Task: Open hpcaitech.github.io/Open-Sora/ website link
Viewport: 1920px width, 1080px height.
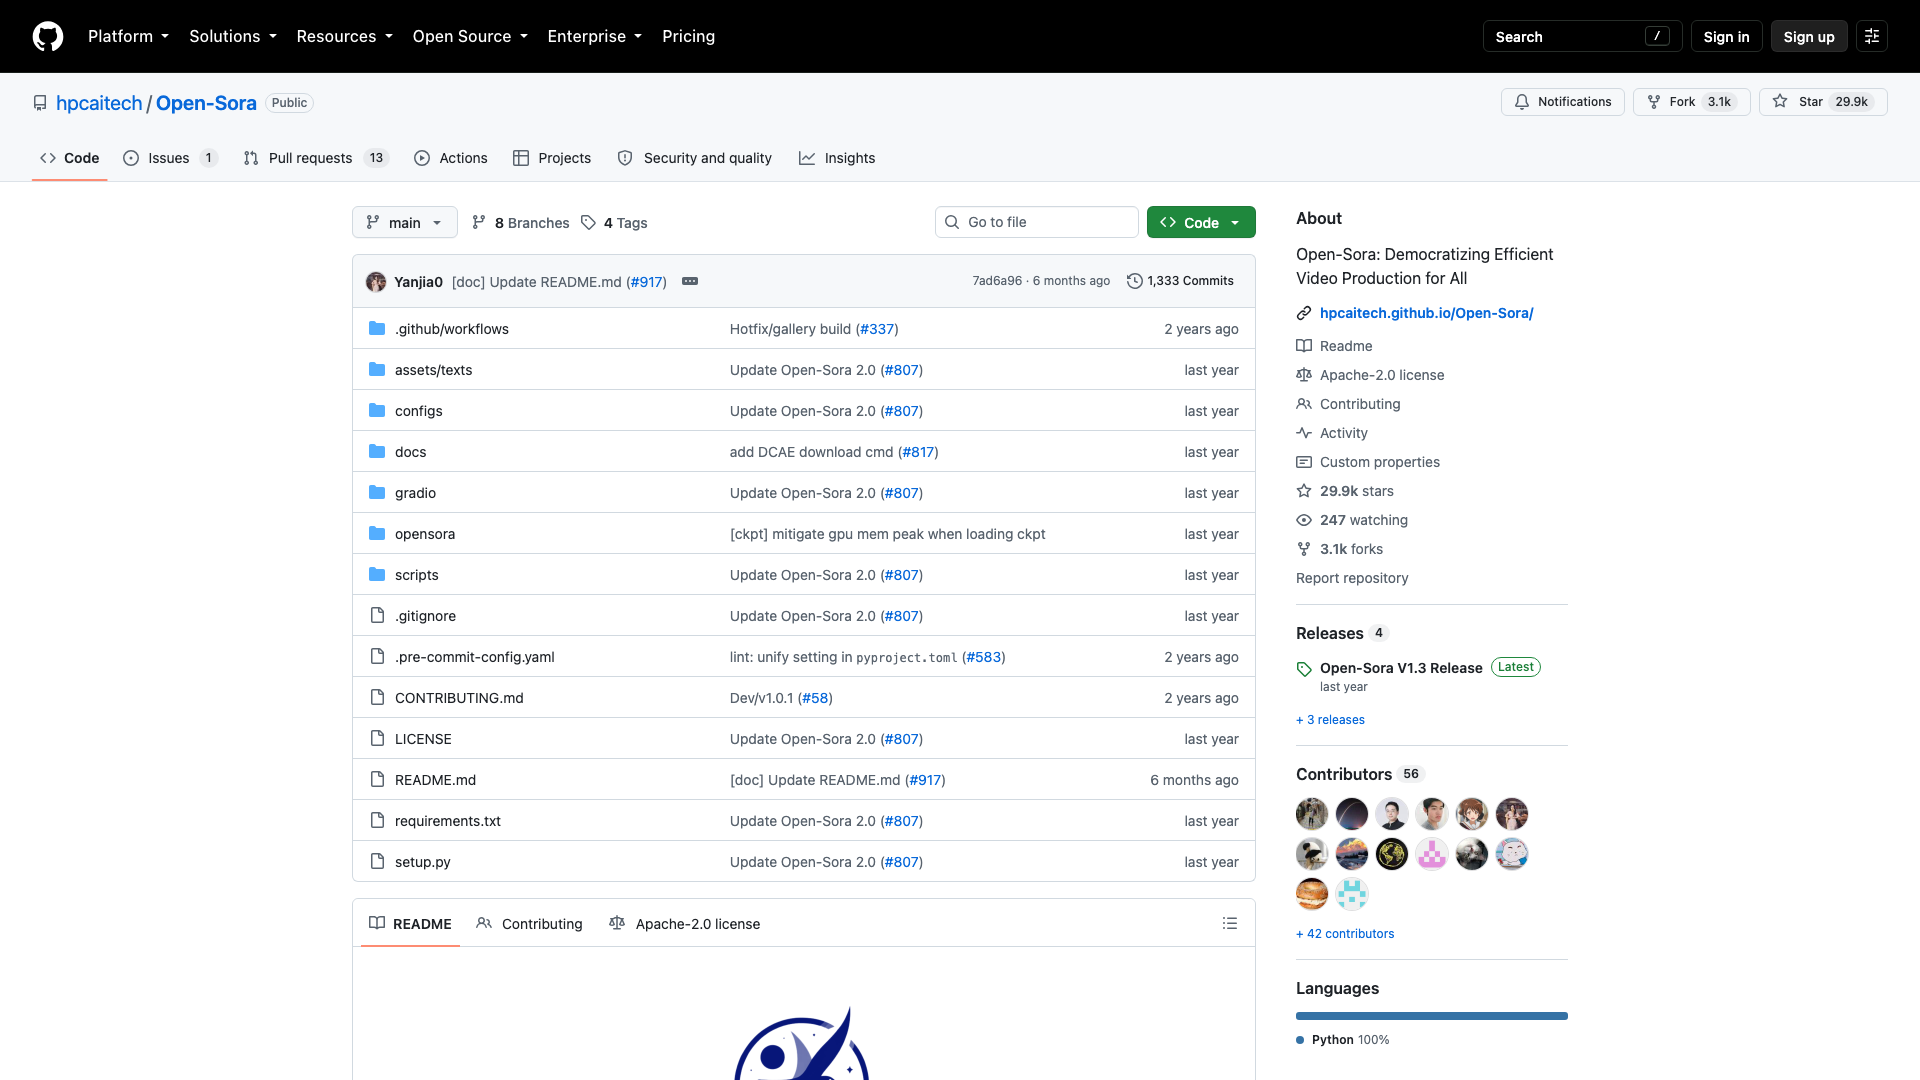Action: (1426, 313)
